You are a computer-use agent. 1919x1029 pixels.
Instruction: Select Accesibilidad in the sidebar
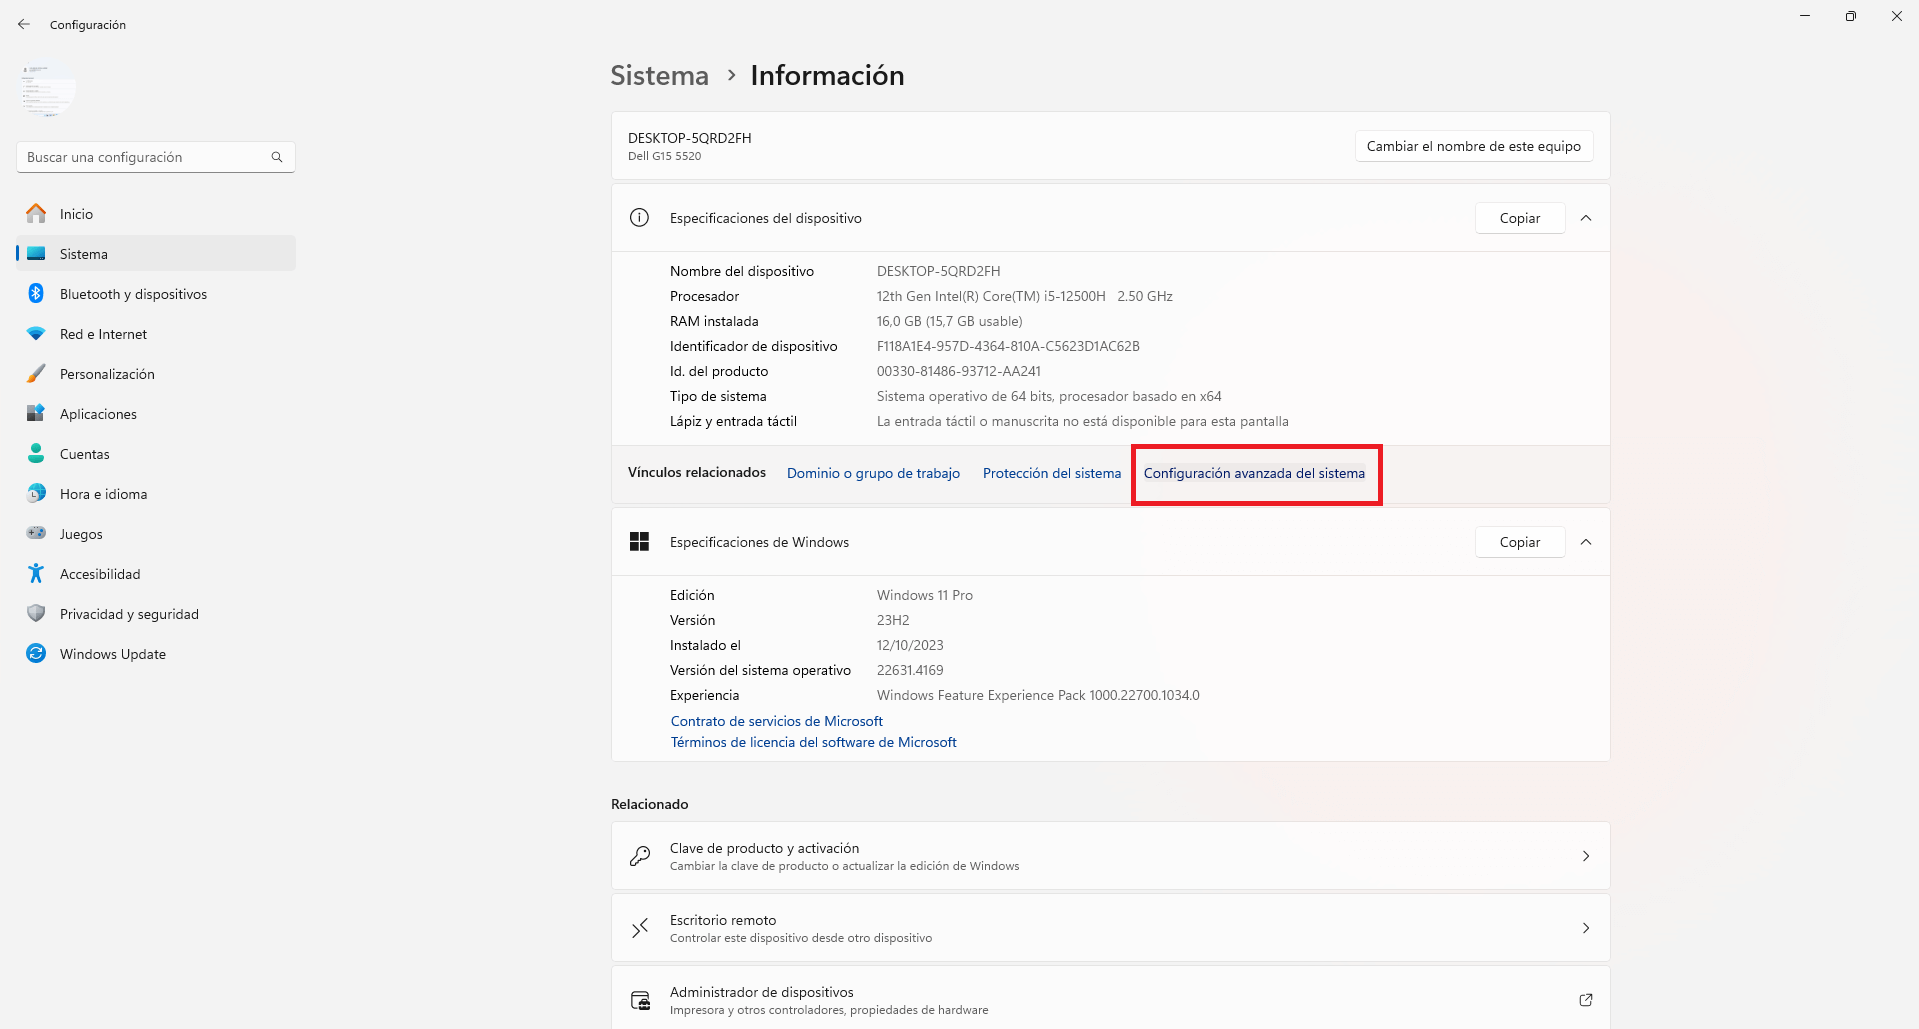click(156, 574)
